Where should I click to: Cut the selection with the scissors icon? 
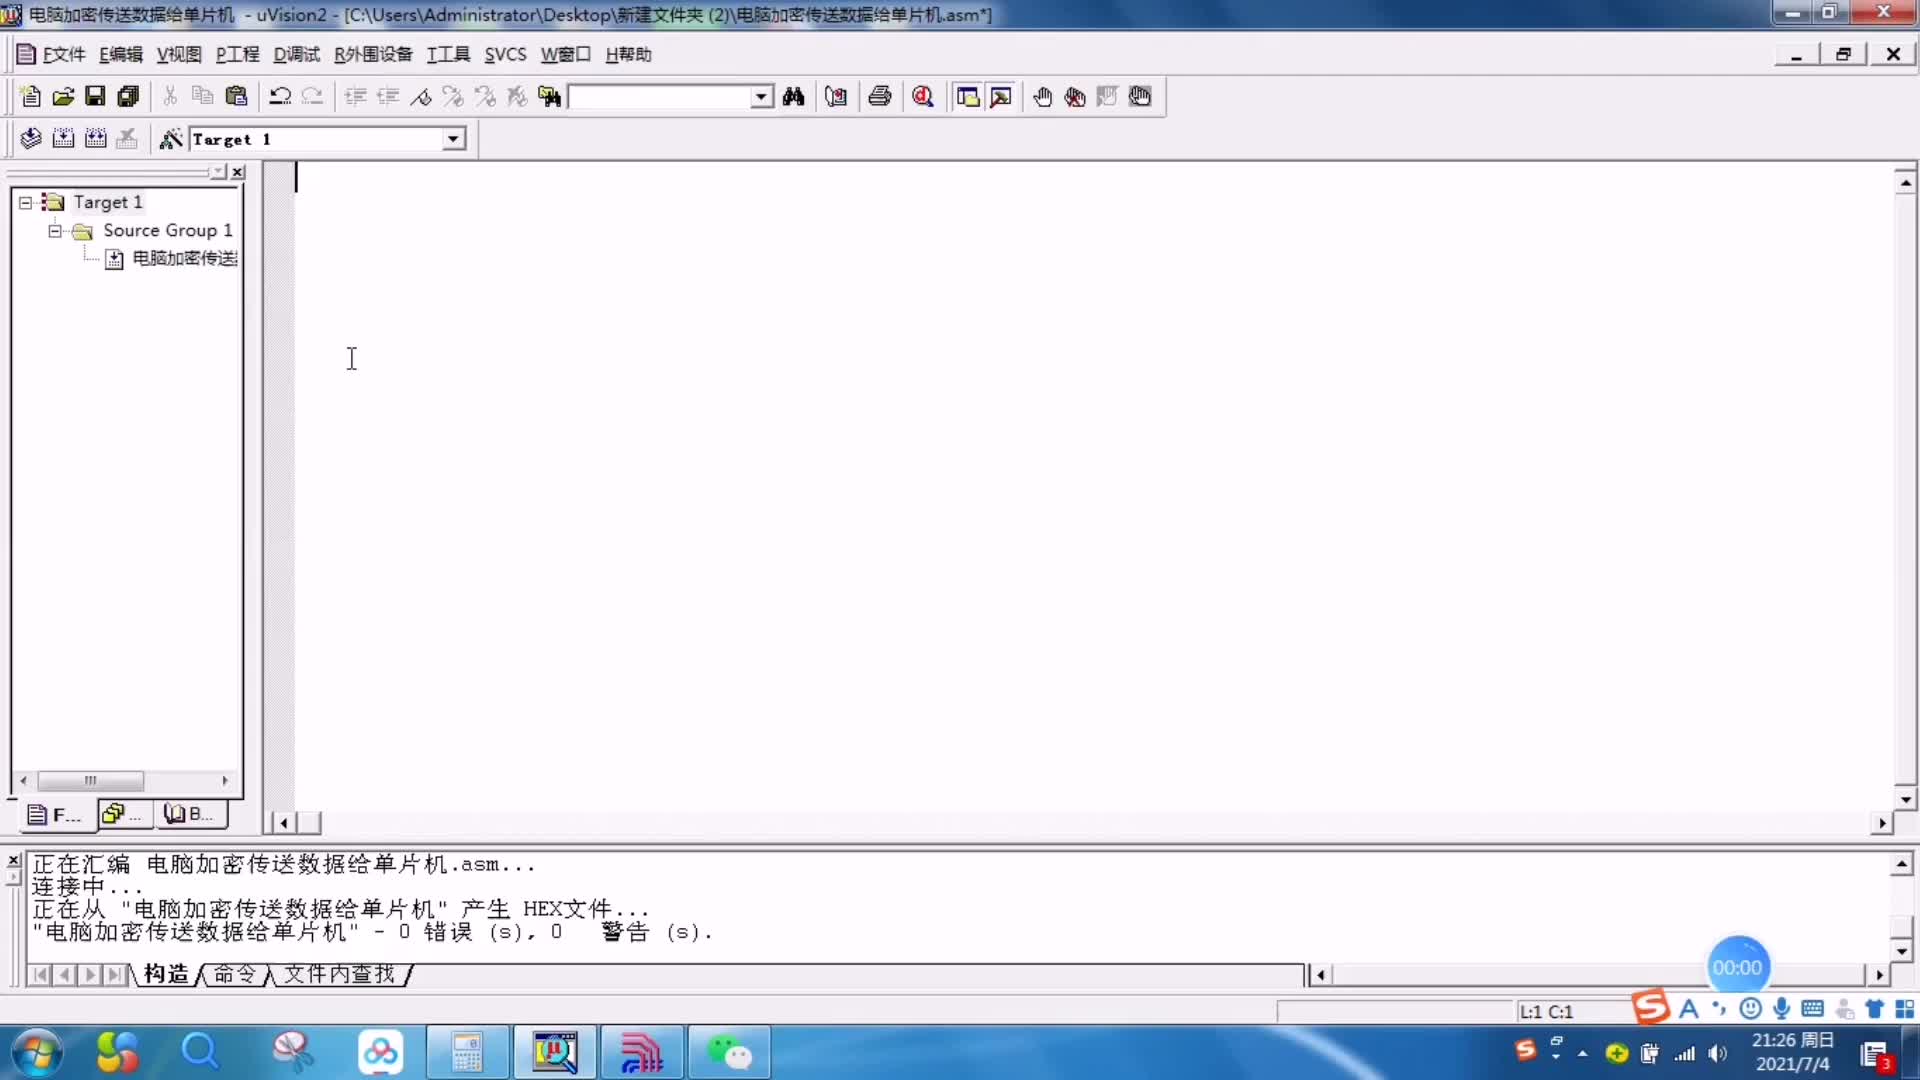(170, 96)
